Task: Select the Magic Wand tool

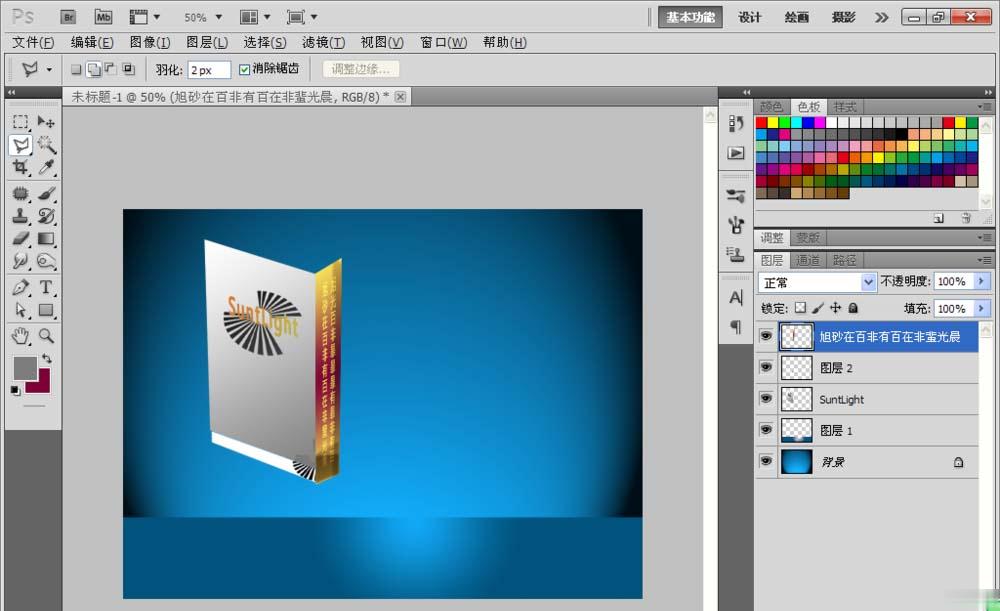Action: [x=46, y=145]
